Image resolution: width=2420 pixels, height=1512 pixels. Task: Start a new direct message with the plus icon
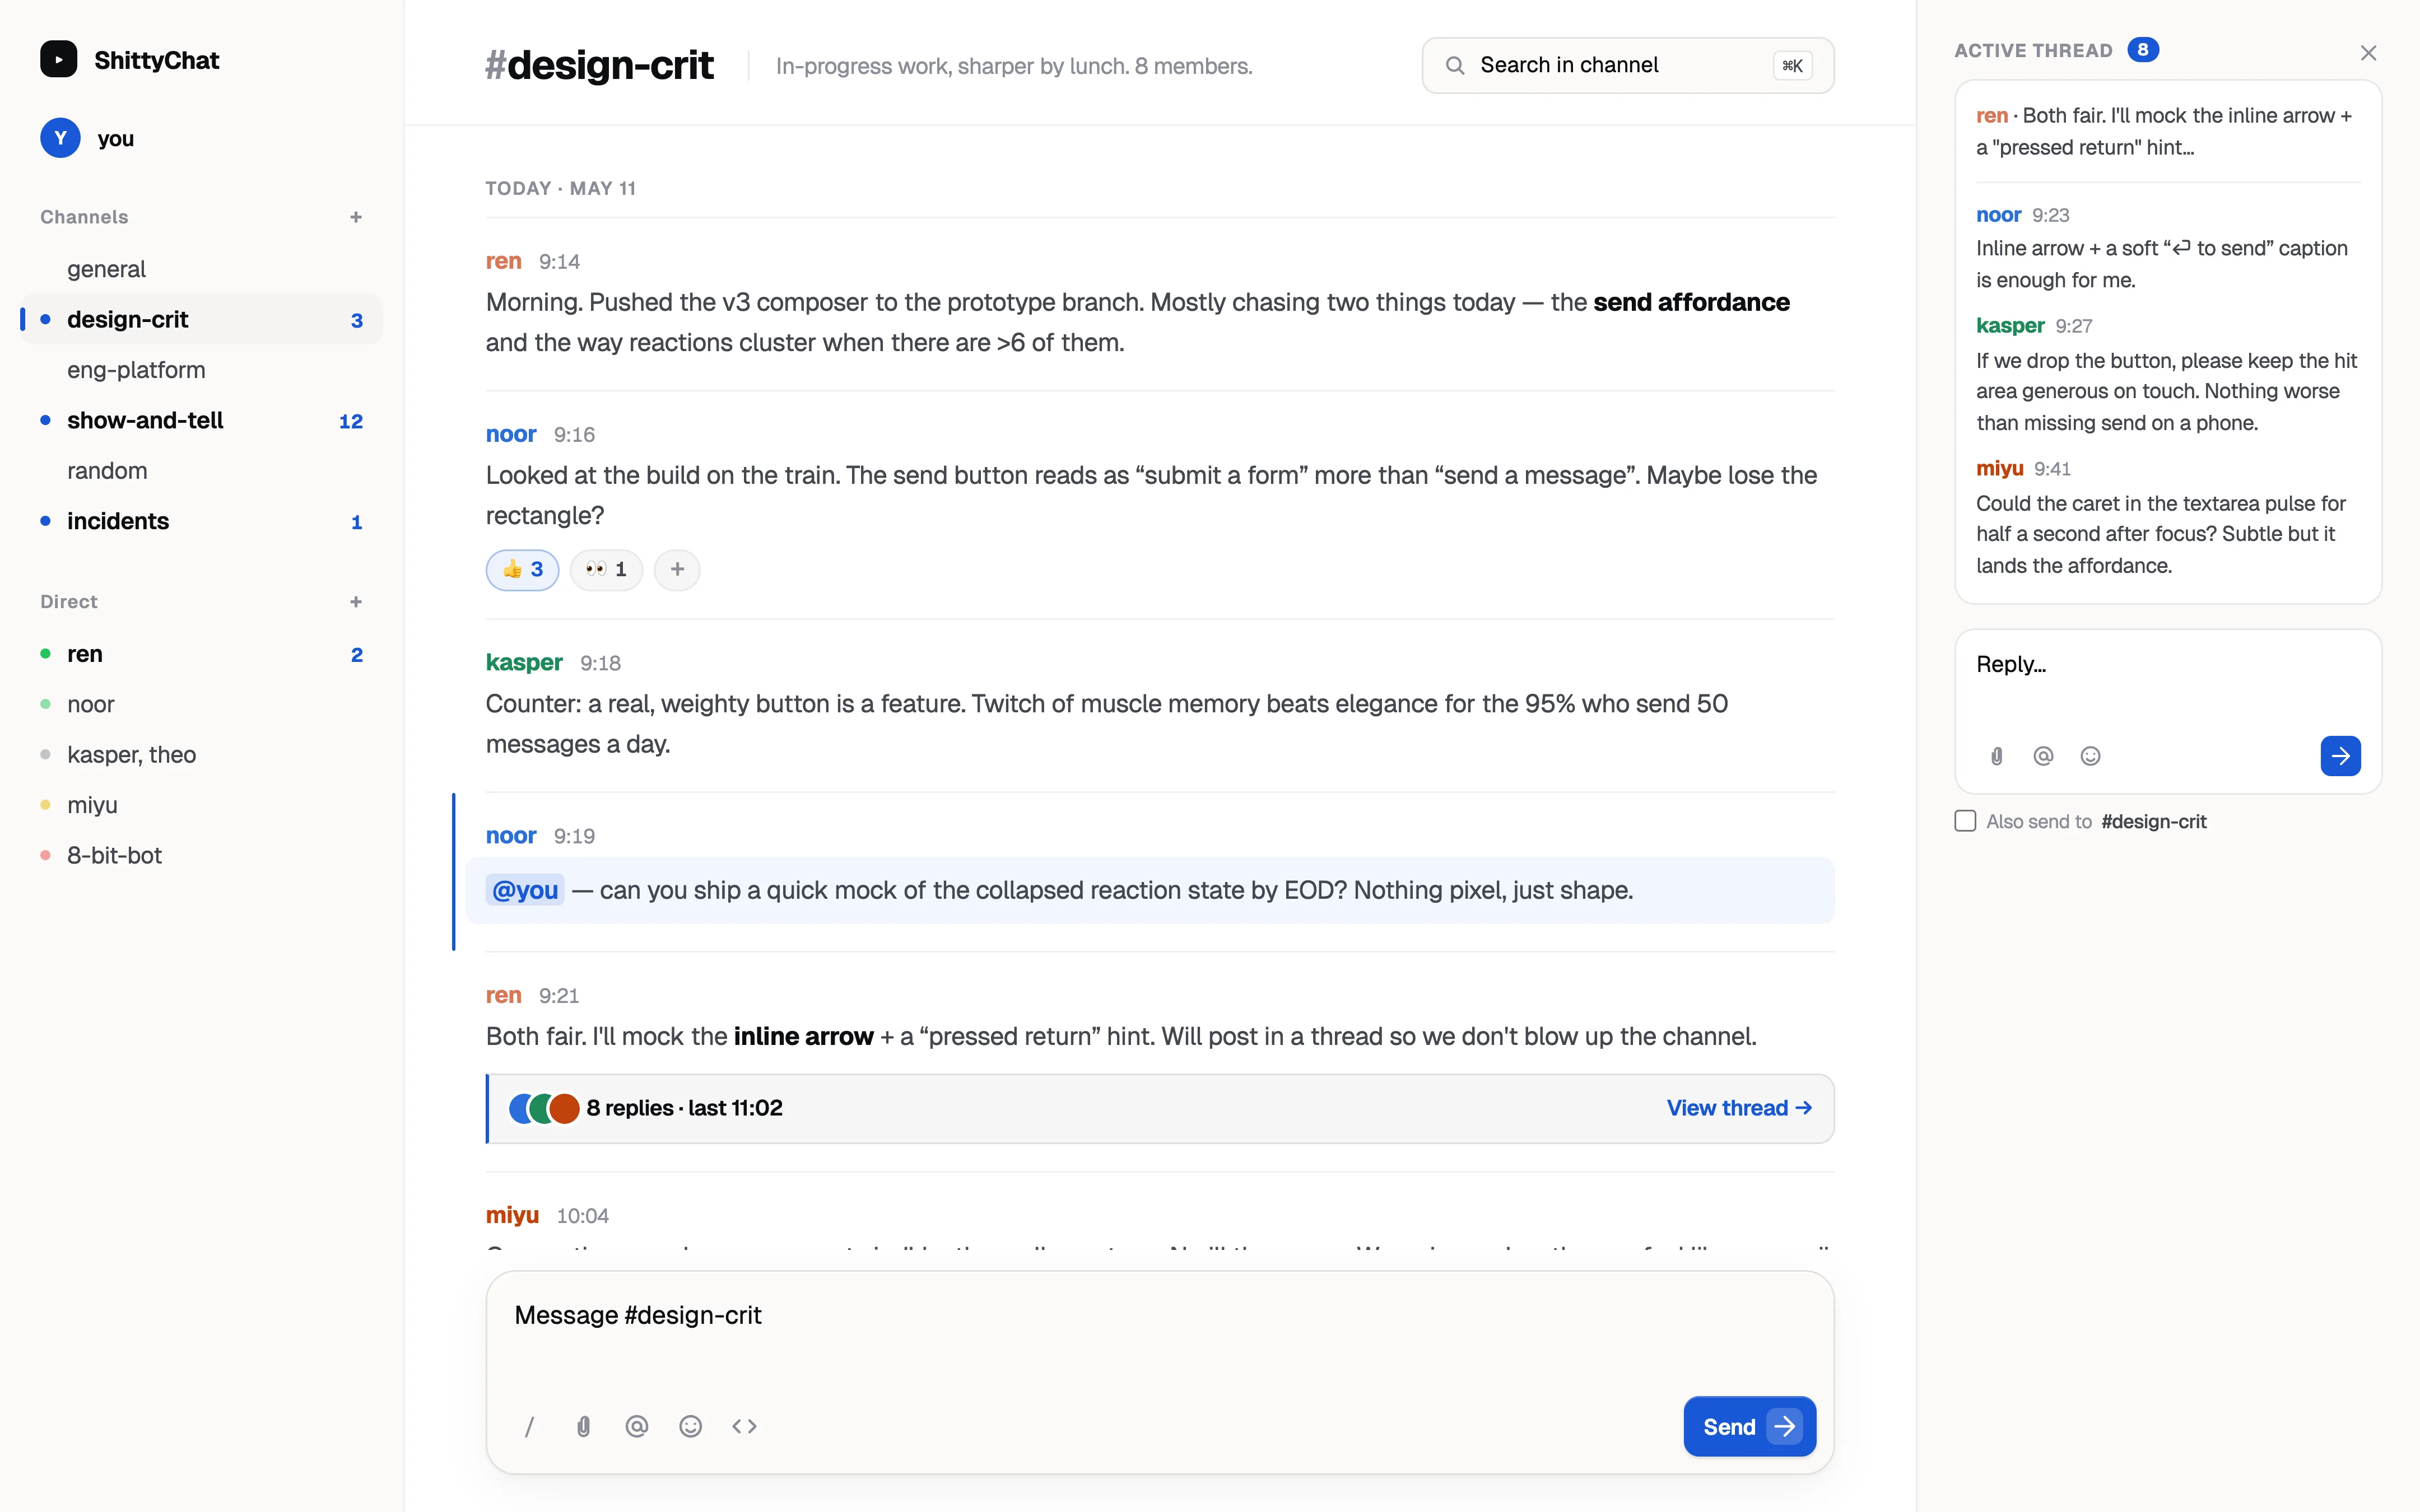pos(356,602)
